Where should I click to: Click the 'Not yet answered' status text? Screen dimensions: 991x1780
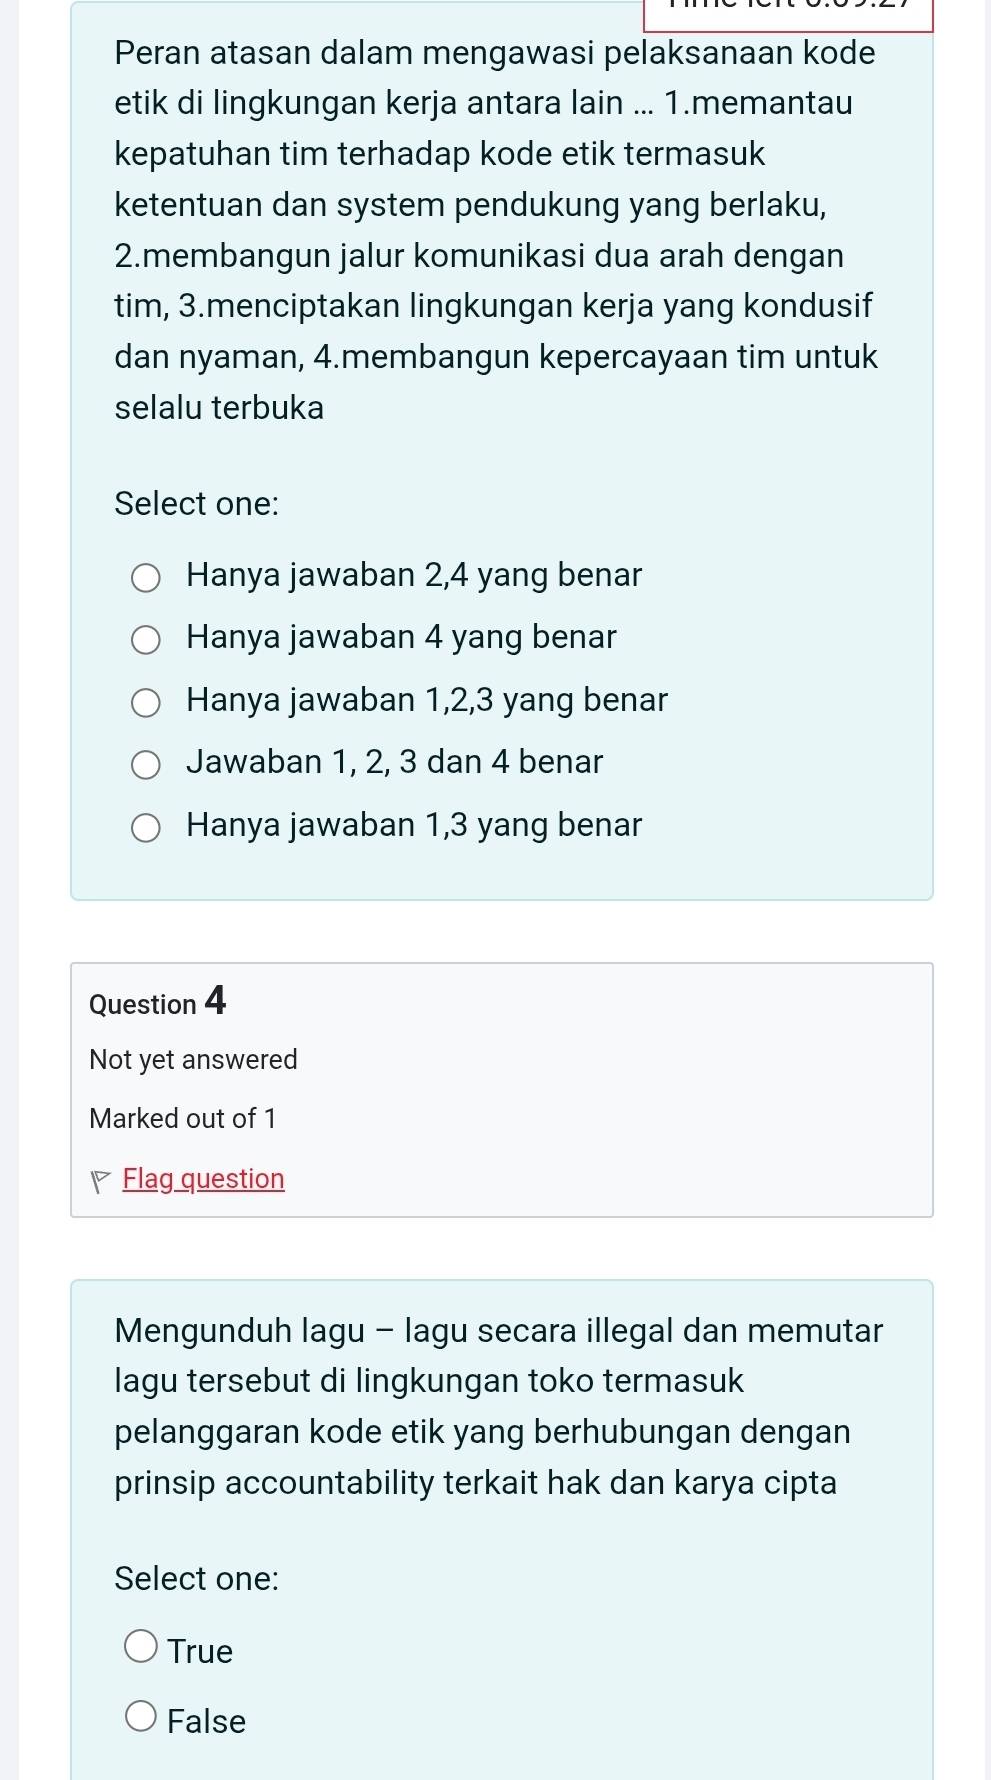193,1060
